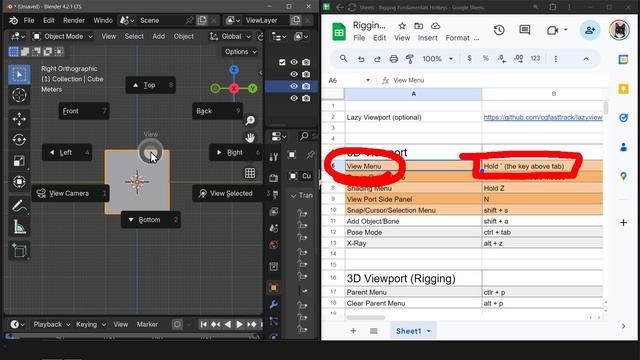Screen dimensions: 640x360
Task: Format as percent in Sheets toolbar
Action: [485, 59]
